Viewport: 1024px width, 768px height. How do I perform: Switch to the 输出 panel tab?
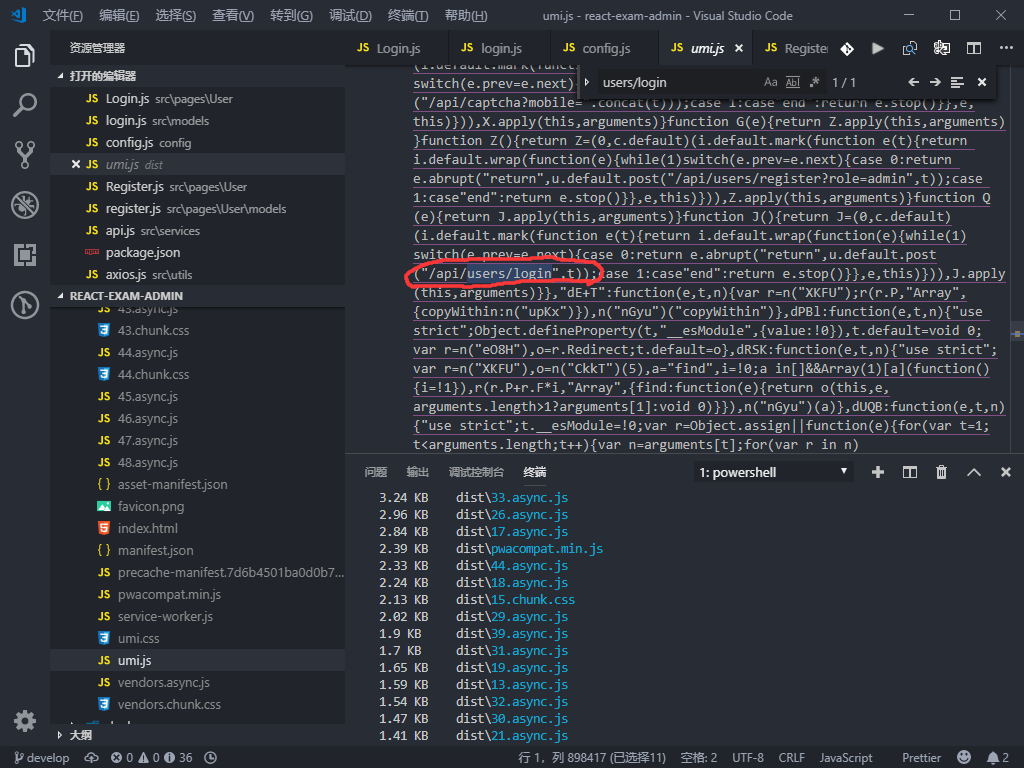417,472
